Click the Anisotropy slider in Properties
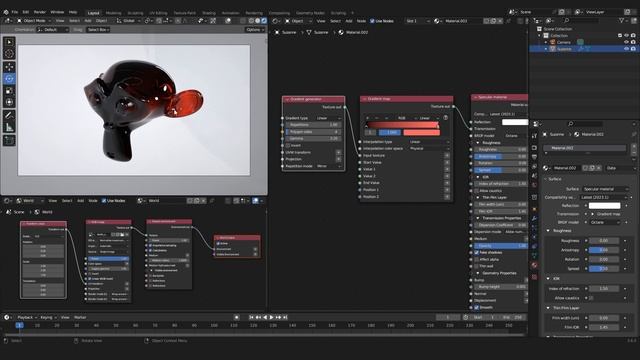The width and height of the screenshot is (640, 360). [604, 250]
